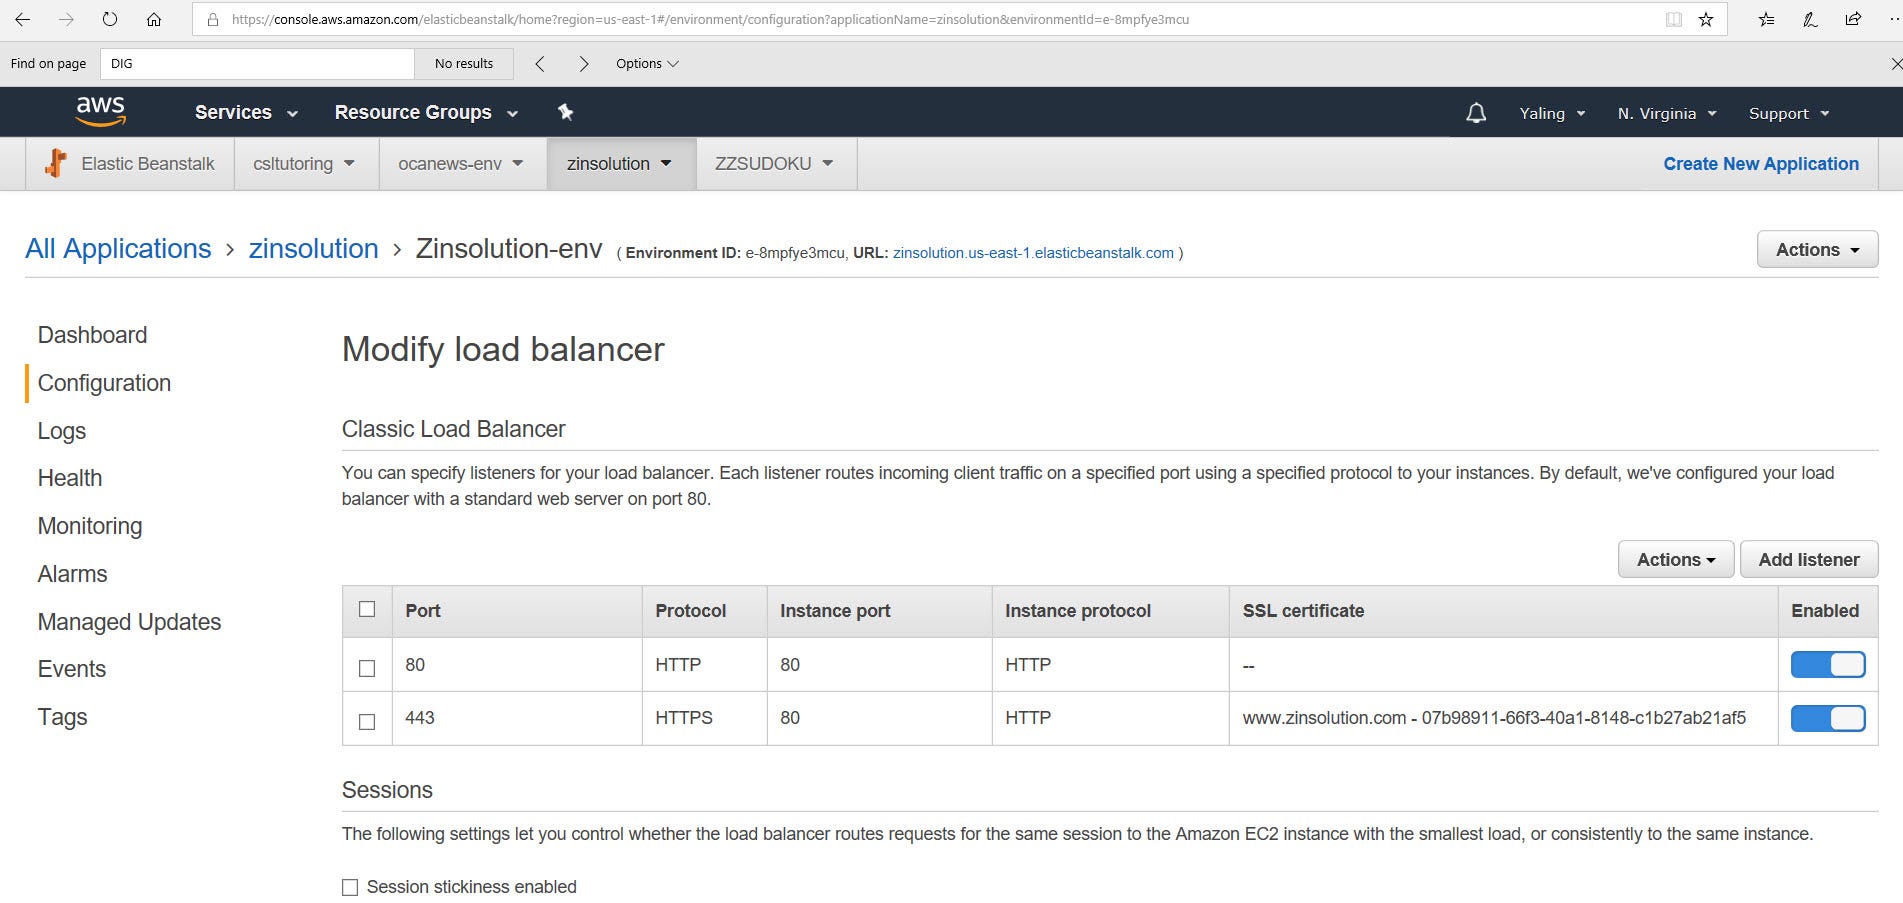Click the Elastic Beanstalk home label

coord(148,164)
